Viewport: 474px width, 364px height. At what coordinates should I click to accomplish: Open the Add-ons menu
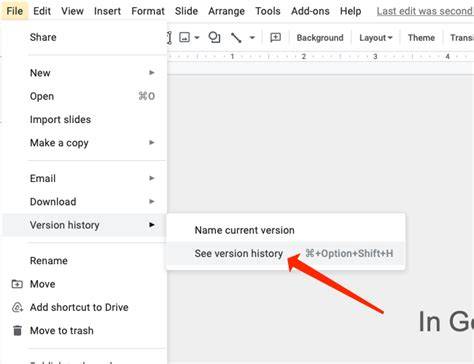point(310,11)
